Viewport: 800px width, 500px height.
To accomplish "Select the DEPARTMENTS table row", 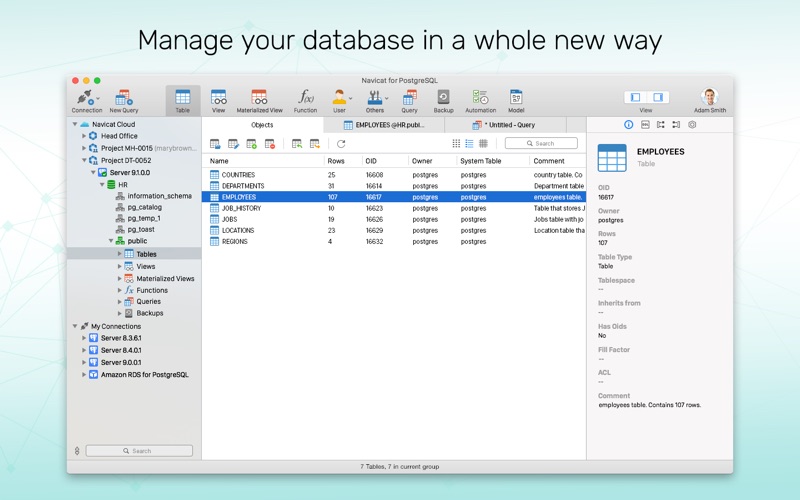I will 243,186.
